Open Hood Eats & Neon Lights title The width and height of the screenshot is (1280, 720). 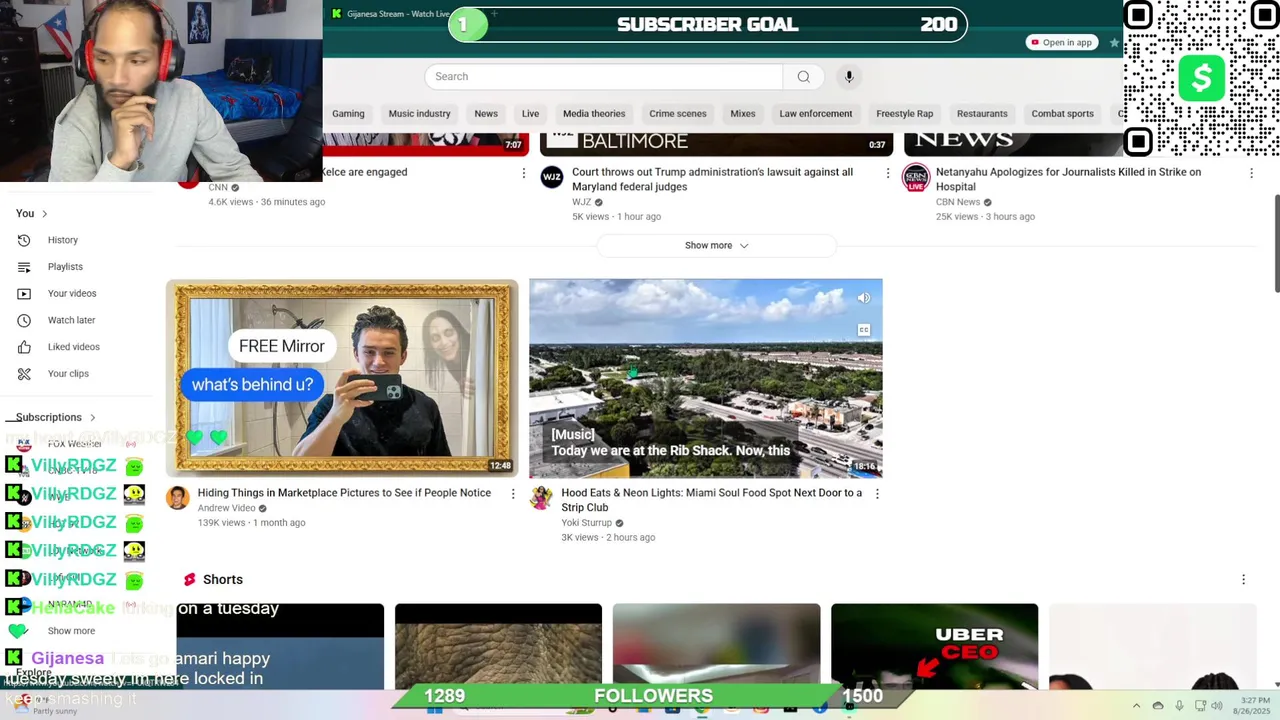[x=711, y=500]
